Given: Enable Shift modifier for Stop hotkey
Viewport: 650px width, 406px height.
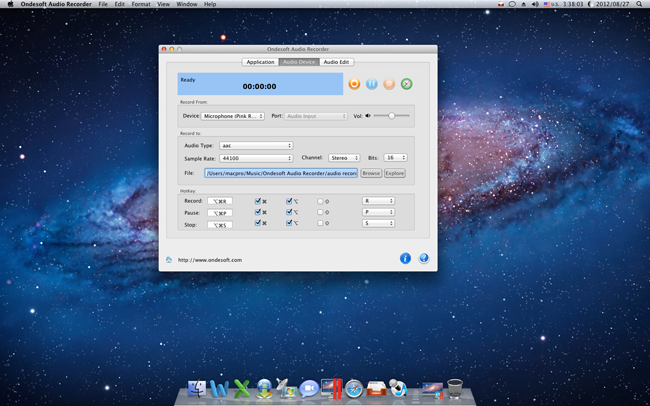Looking at the screenshot, I should click(x=320, y=223).
